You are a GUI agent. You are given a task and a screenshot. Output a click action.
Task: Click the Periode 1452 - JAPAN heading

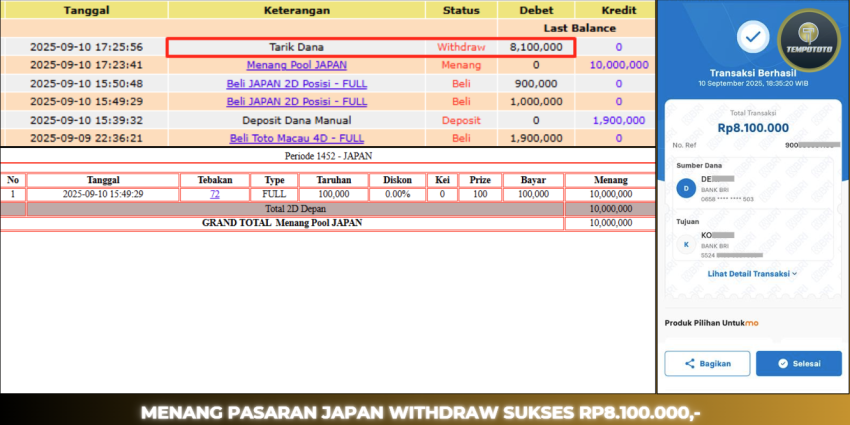(328, 156)
